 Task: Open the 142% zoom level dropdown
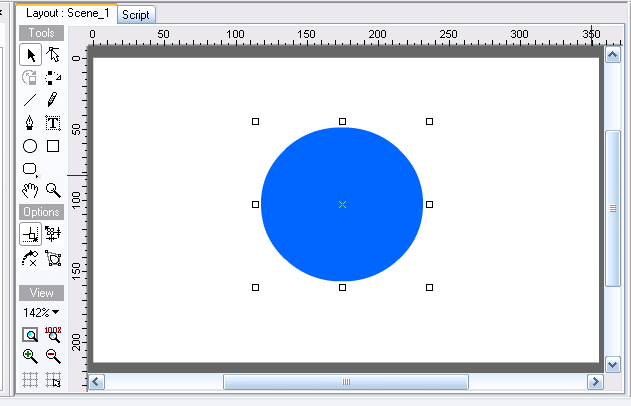41,313
